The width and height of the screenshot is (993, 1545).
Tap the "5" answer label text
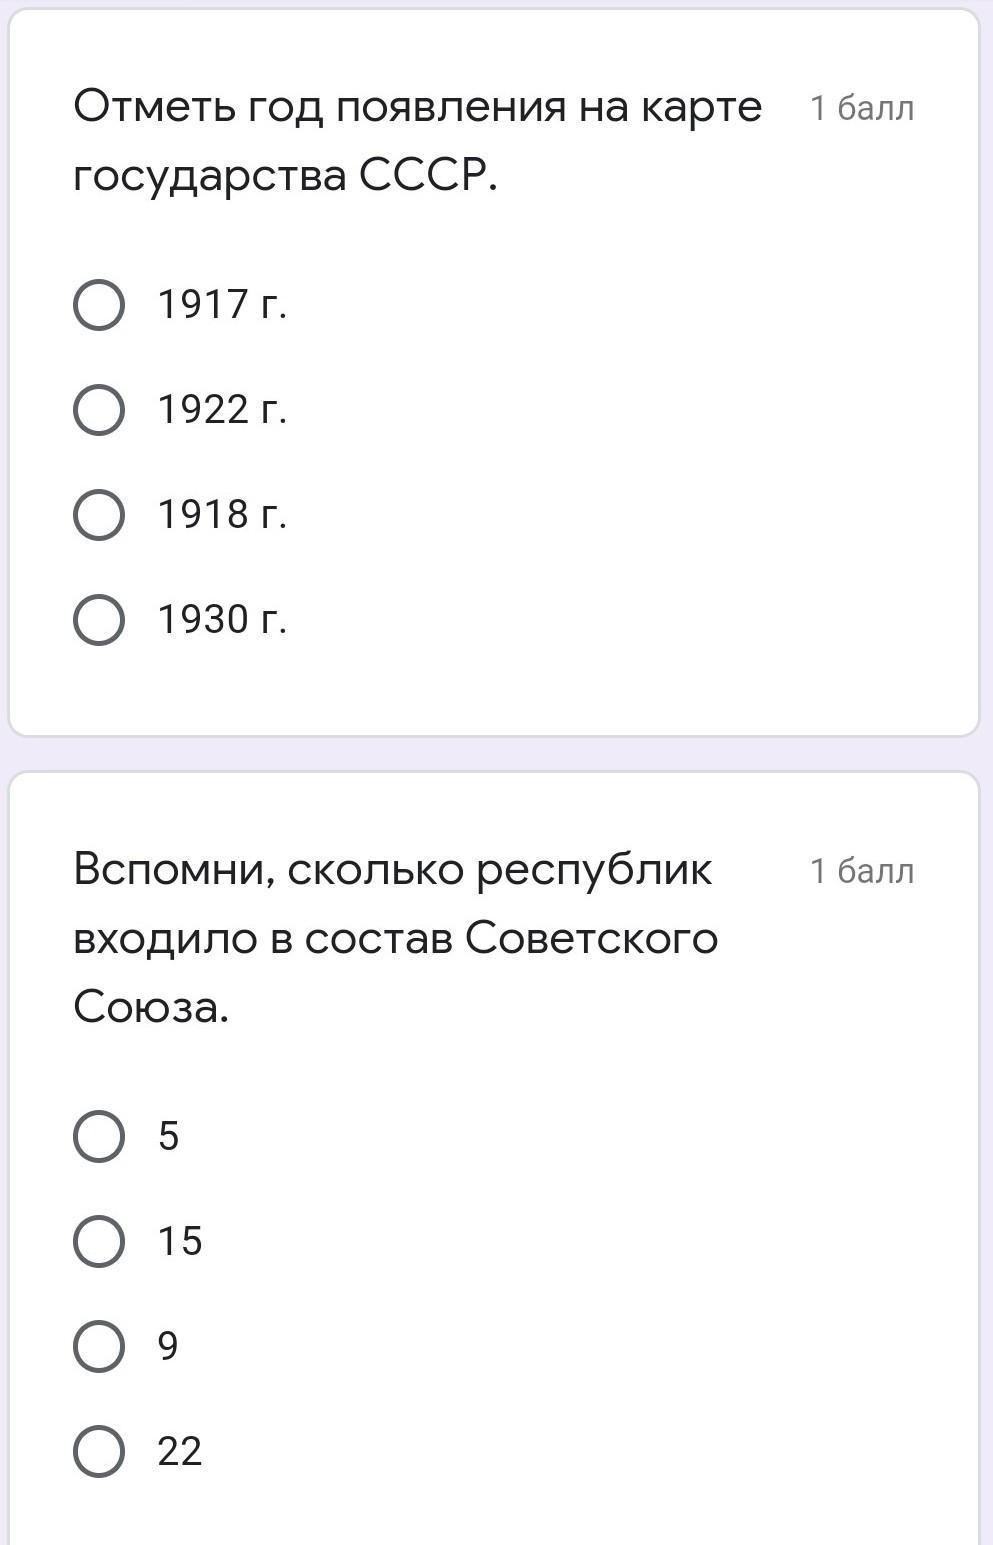168,1136
